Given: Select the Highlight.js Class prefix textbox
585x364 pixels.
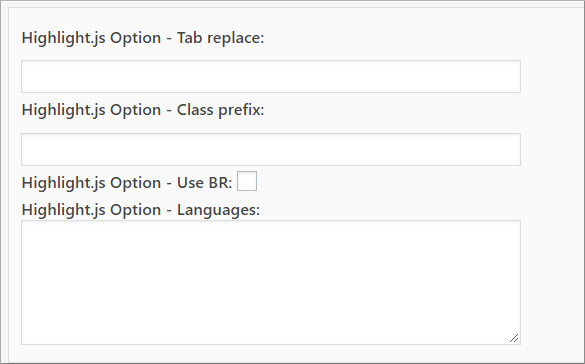Looking at the screenshot, I should pyautogui.click(x=271, y=149).
